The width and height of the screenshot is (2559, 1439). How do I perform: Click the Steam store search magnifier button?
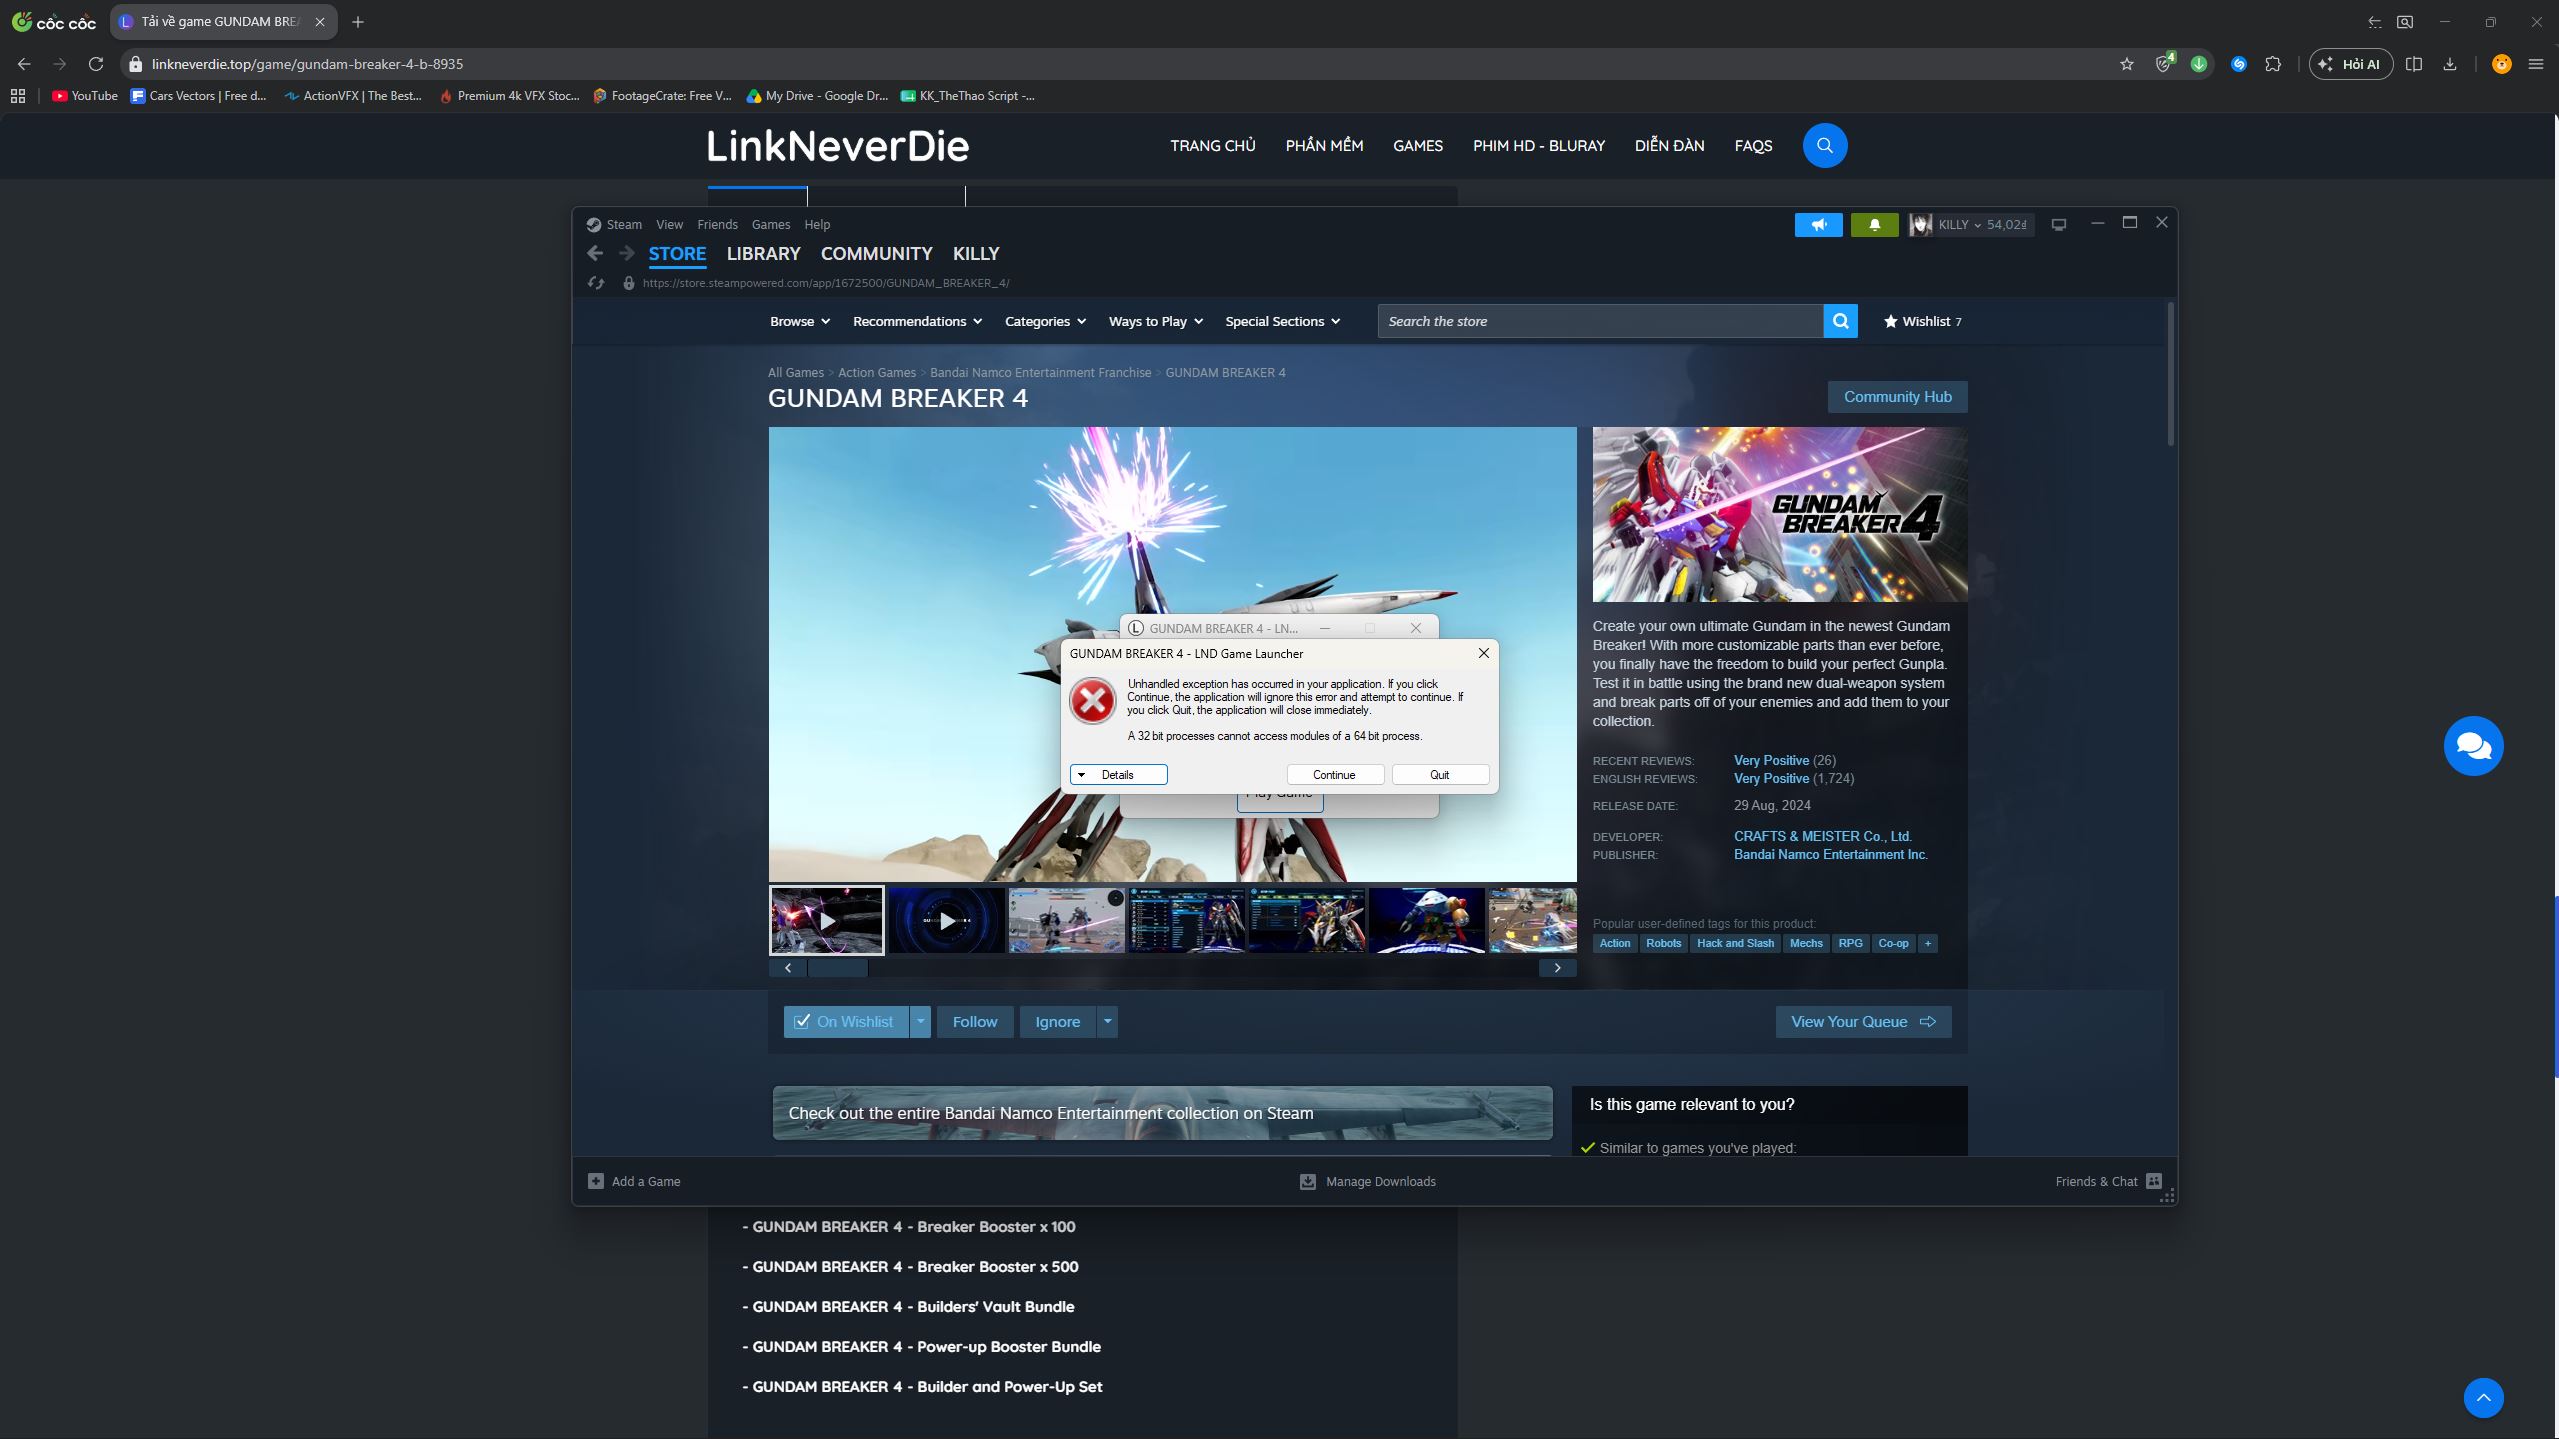[1840, 321]
